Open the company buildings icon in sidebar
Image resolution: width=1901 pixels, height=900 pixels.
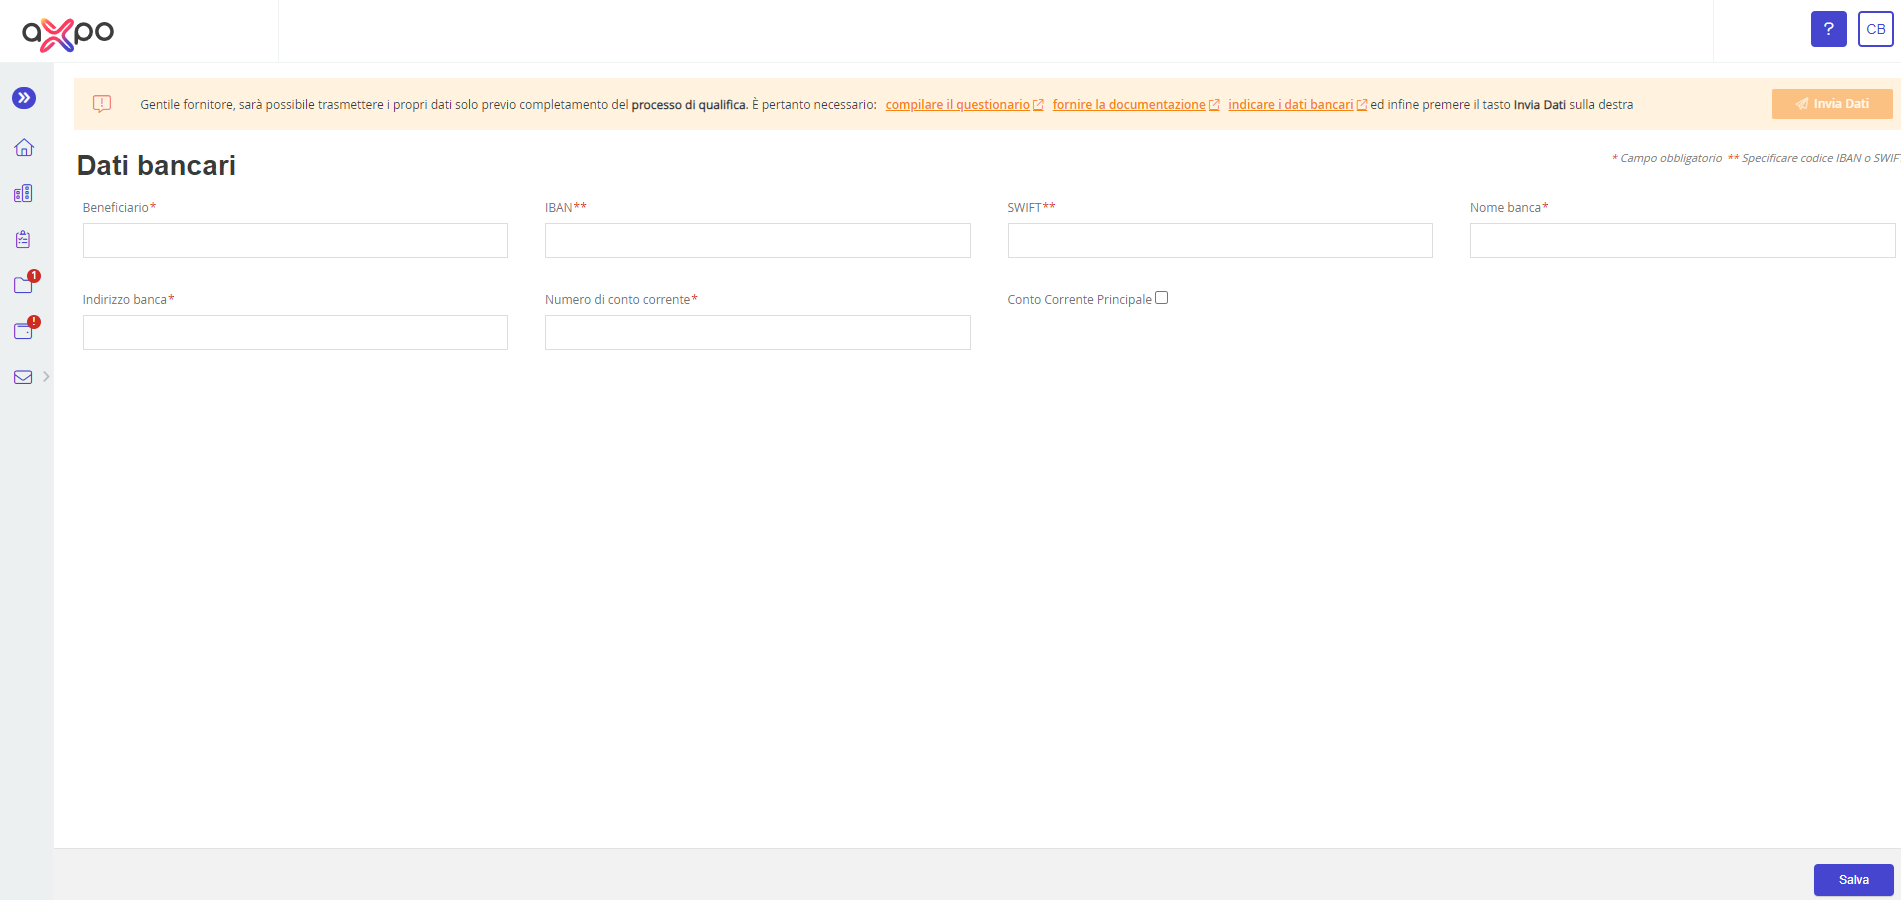[23, 194]
